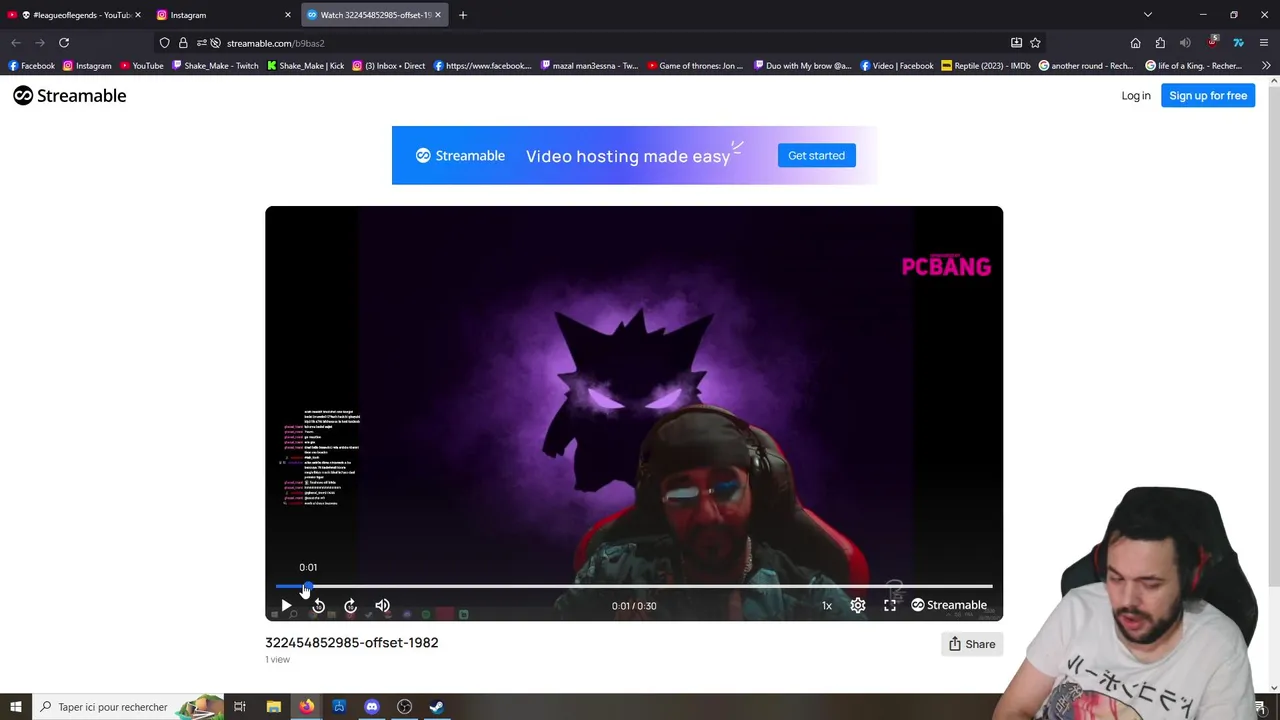Open the Duo with My brow bookmark
1280x720 pixels.
[x=802, y=66]
